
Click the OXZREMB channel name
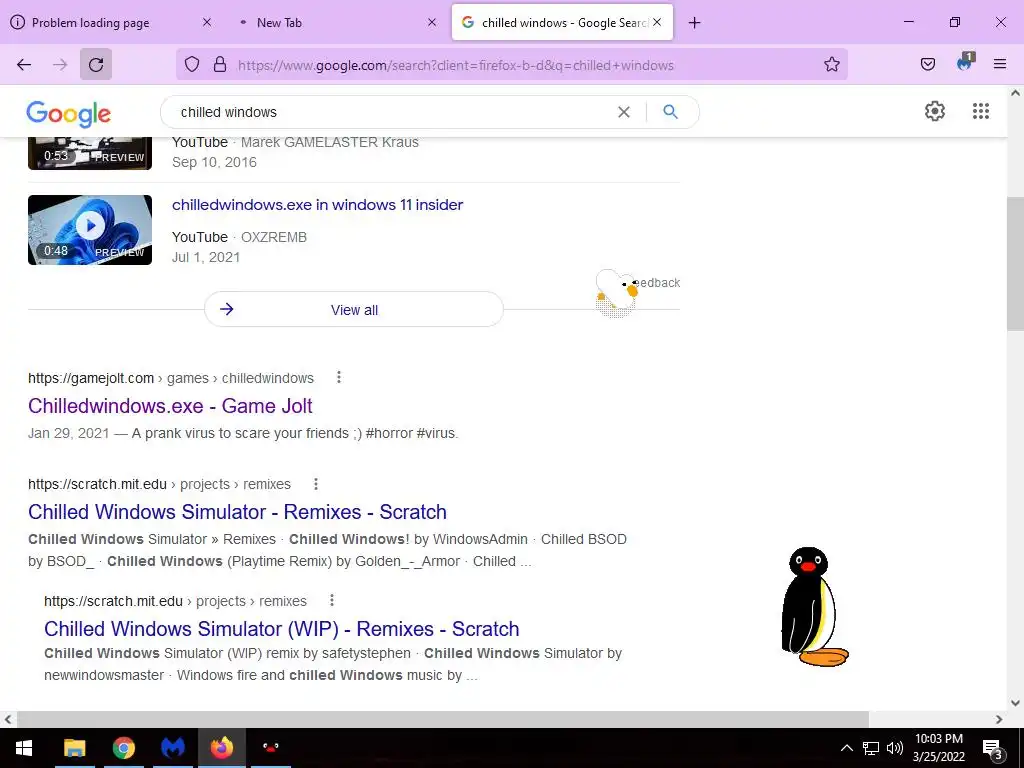pos(274,237)
